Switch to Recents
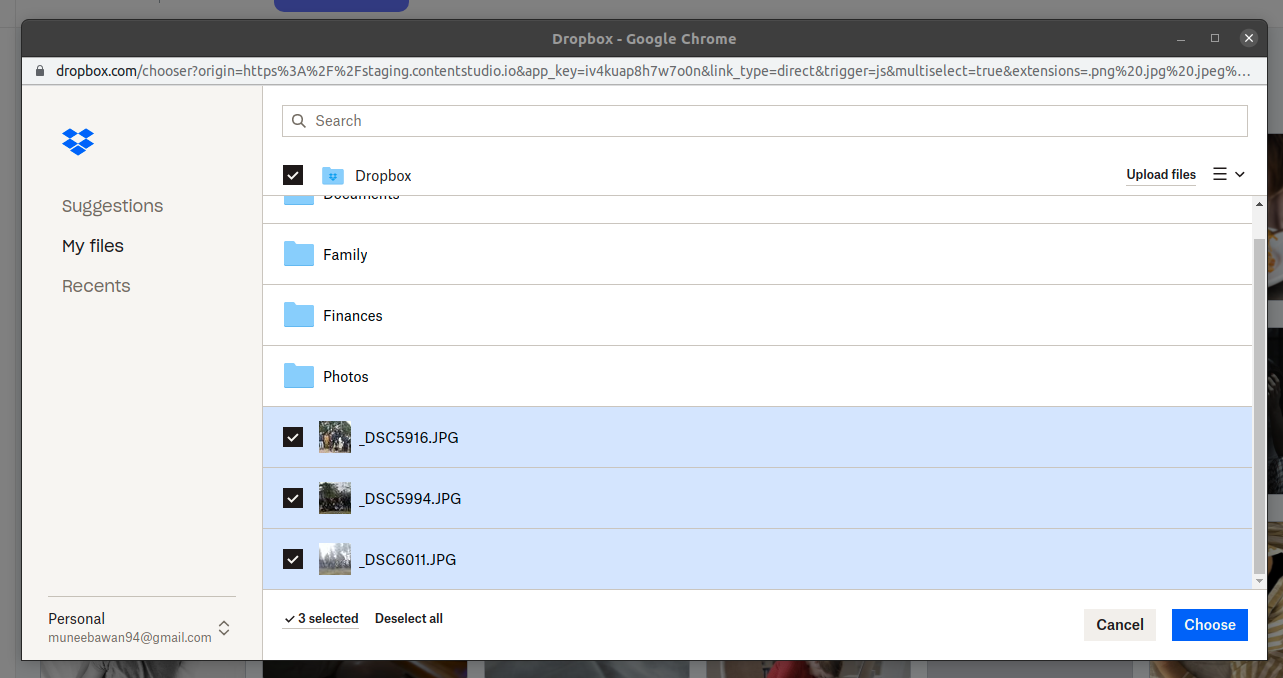The image size is (1283, 678). tap(96, 286)
